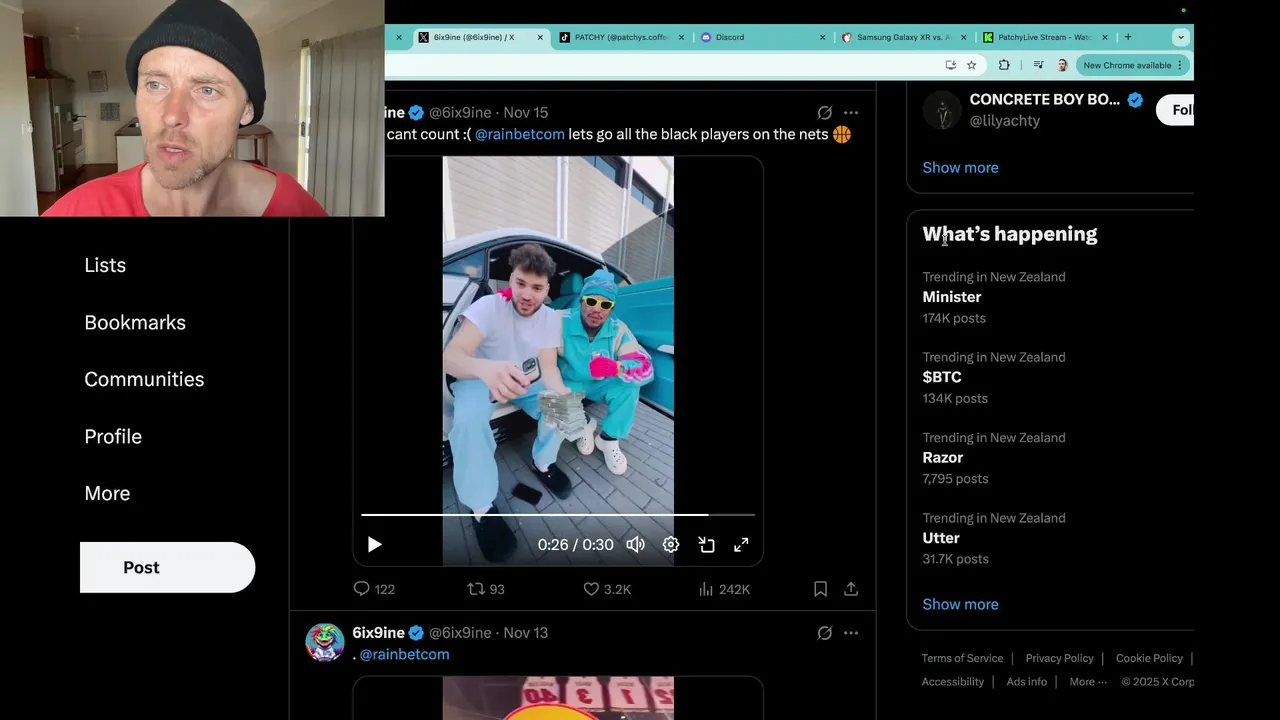Image resolution: width=1280 pixels, height=720 pixels.
Task: Click New Chrome available update button
Action: click(x=1127, y=65)
